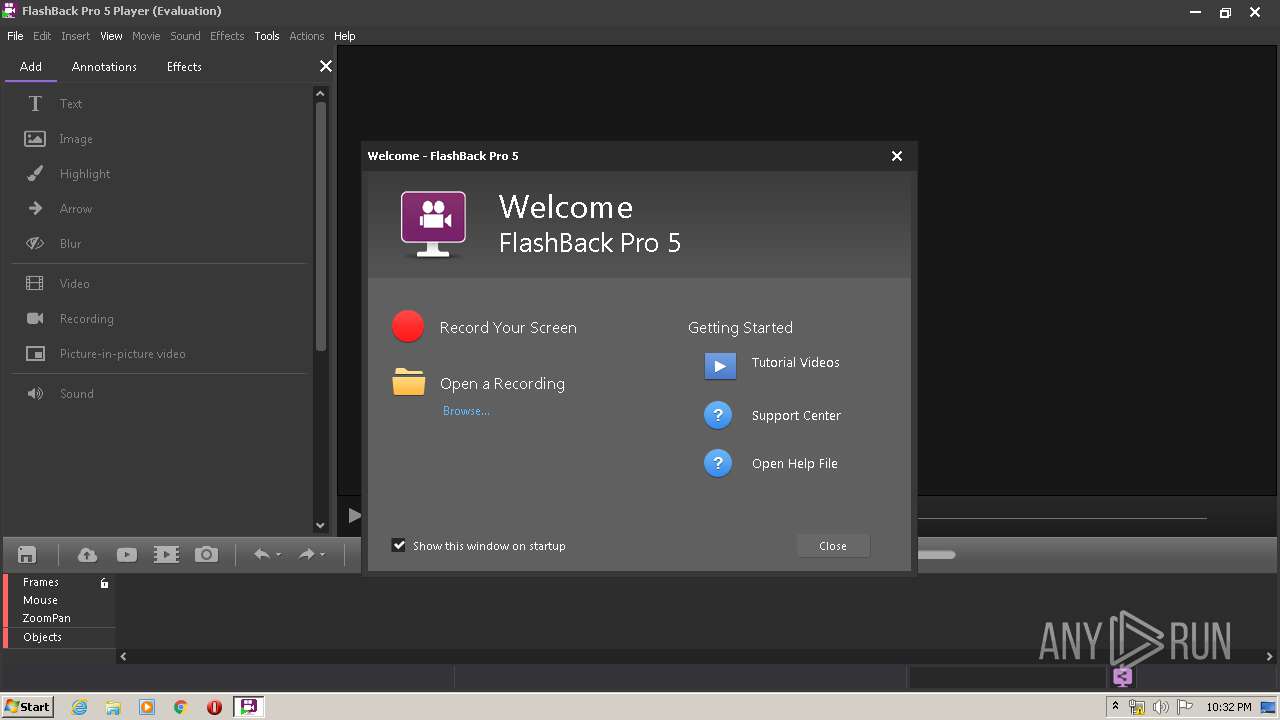This screenshot has width=1280, height=720.
Task: Click the play button below the preview
Action: point(354,516)
